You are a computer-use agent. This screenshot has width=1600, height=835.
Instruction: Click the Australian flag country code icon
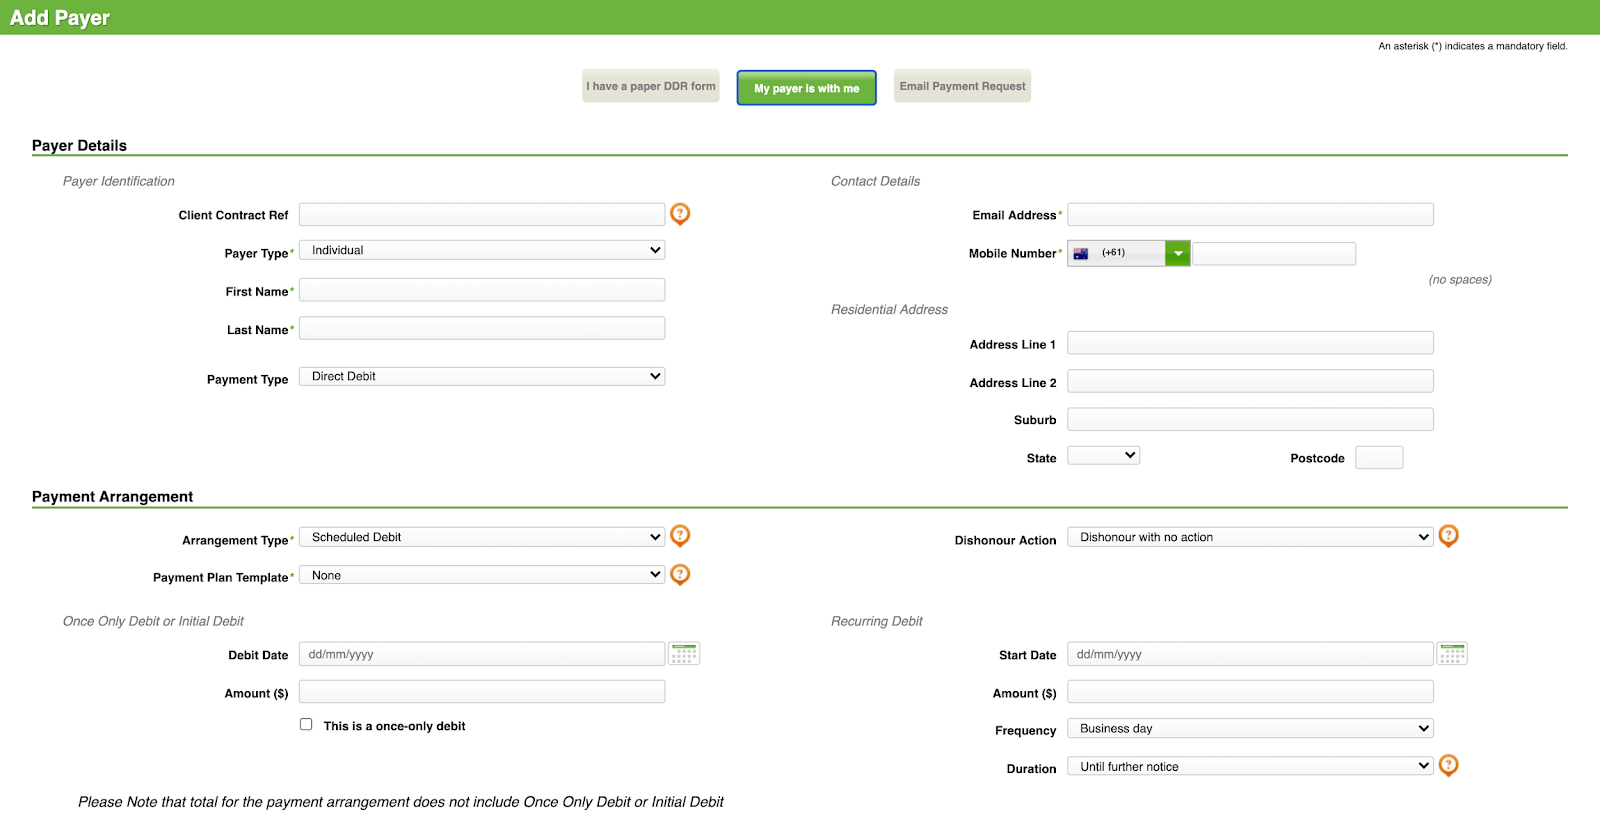1081,254
